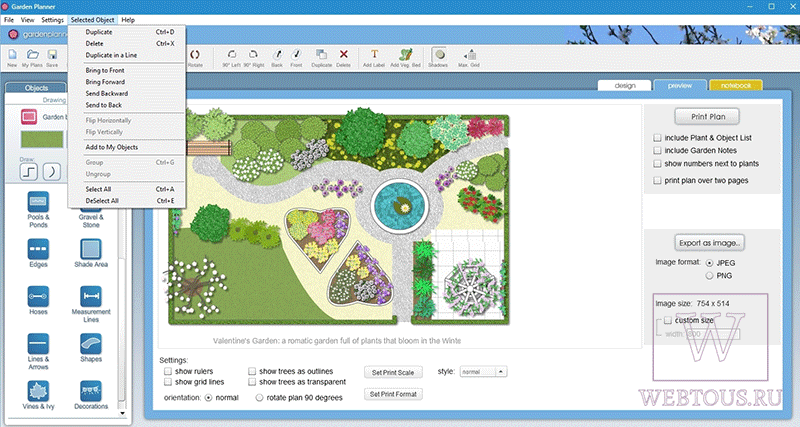This screenshot has height=427, width=800.
Task: Click the red Delete toolbar icon
Action: click(x=343, y=55)
